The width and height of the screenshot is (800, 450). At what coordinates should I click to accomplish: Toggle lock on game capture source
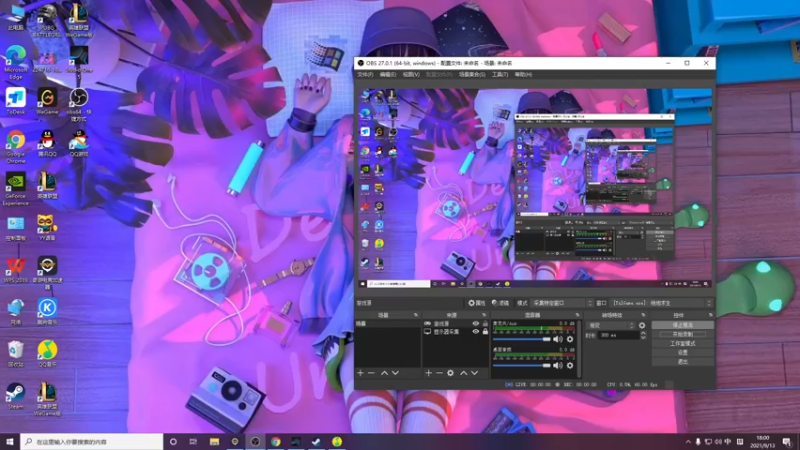coord(485,323)
